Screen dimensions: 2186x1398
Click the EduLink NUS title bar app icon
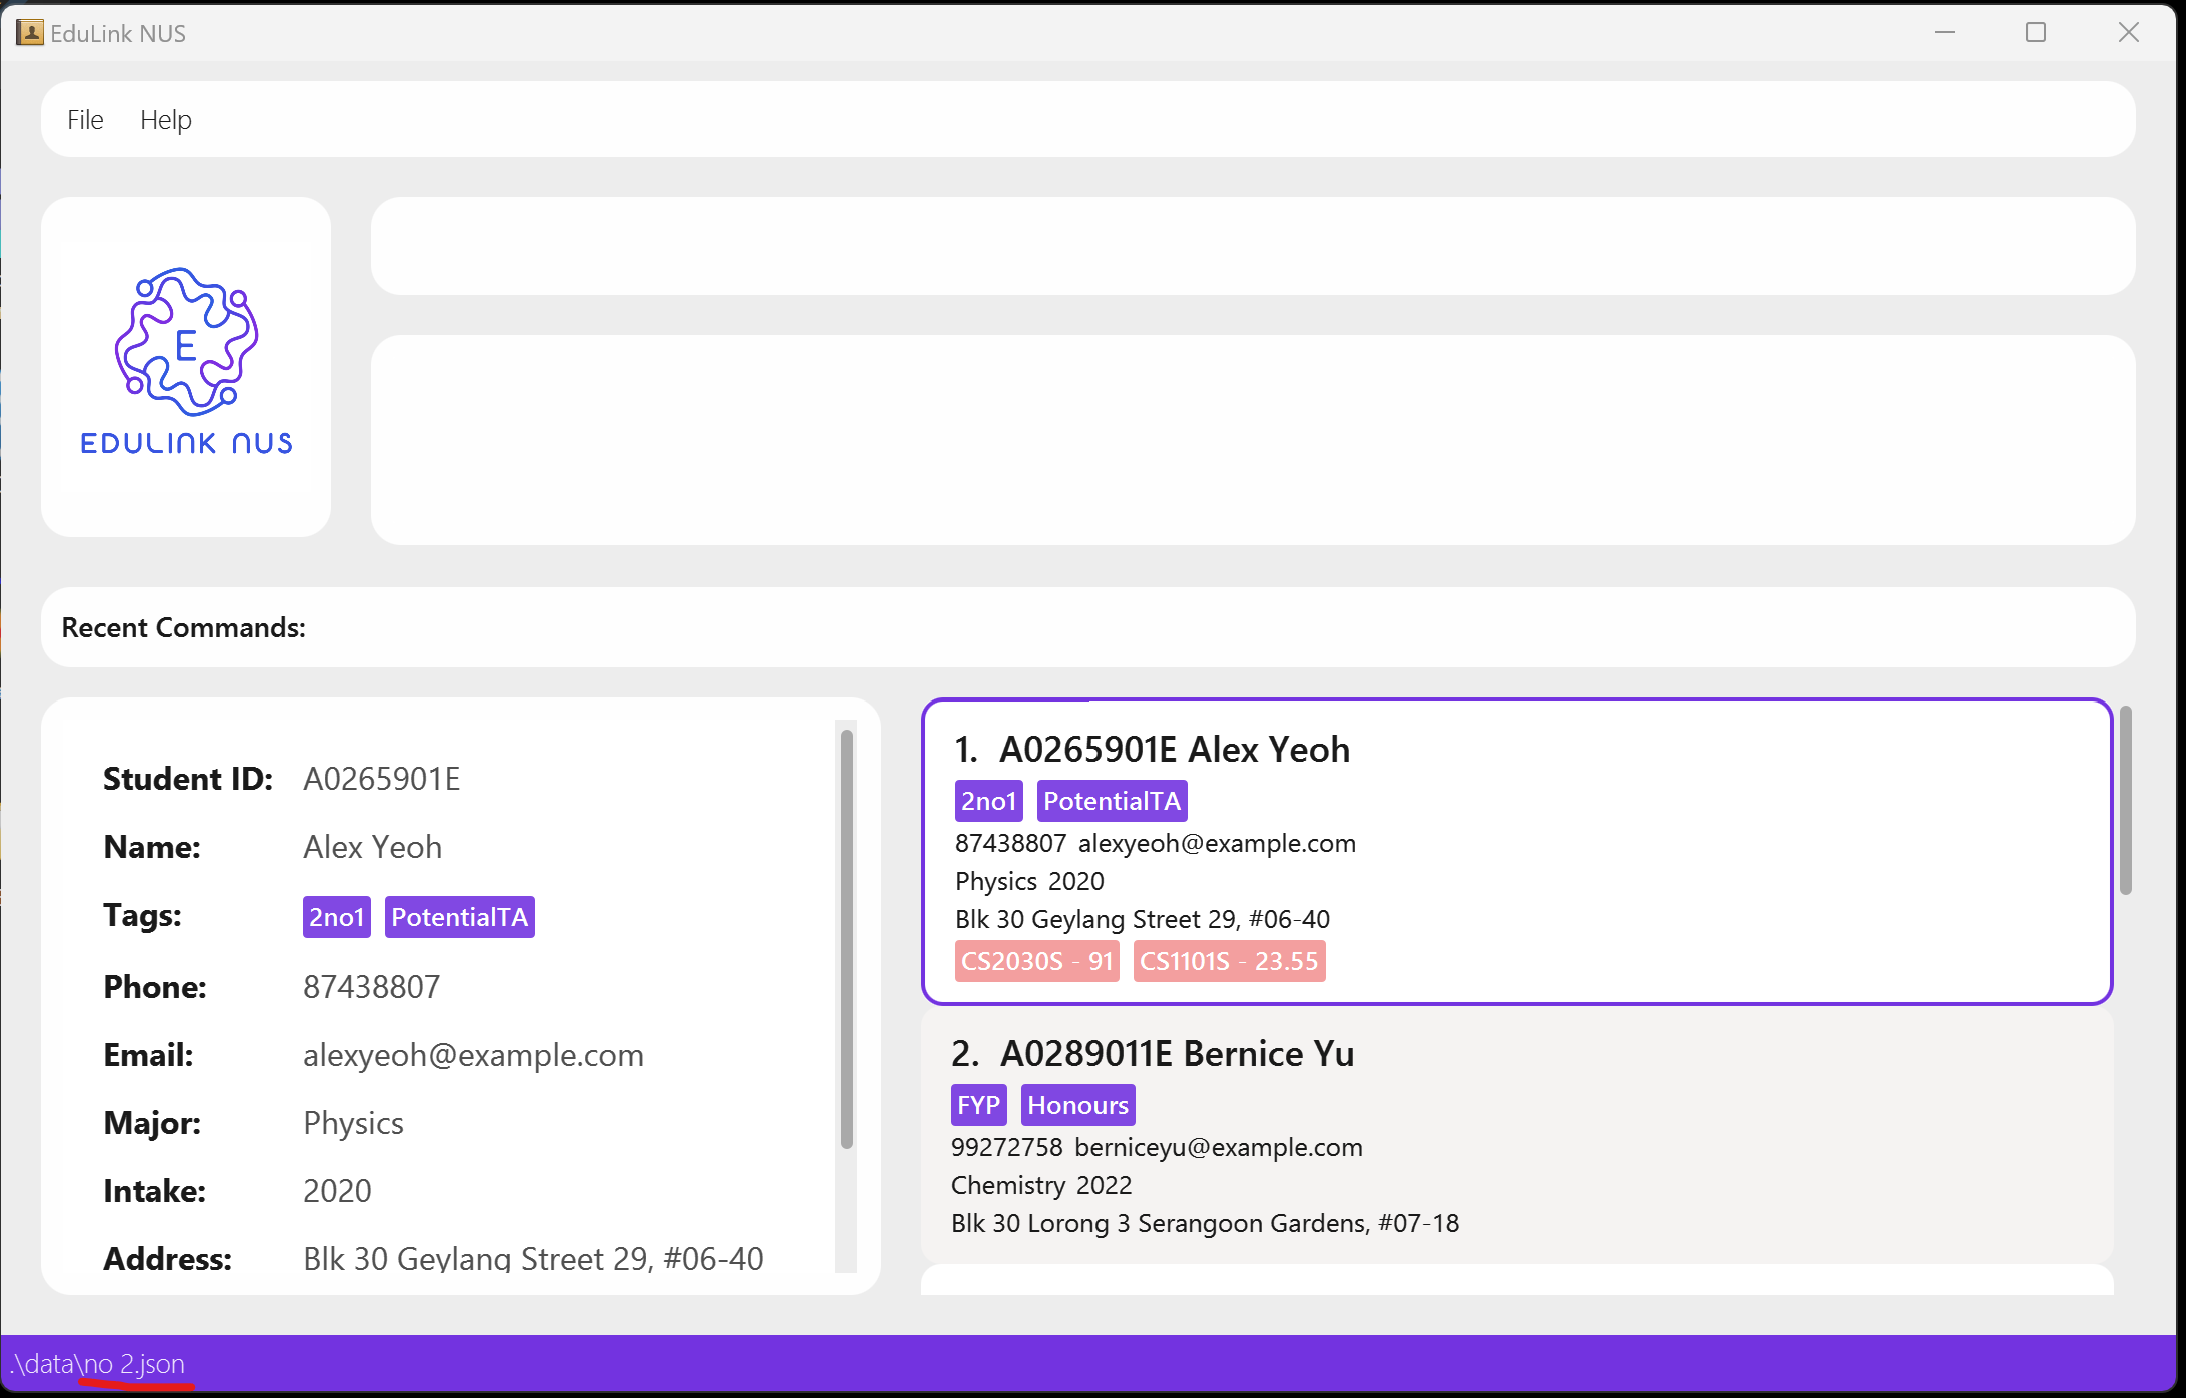(29, 33)
